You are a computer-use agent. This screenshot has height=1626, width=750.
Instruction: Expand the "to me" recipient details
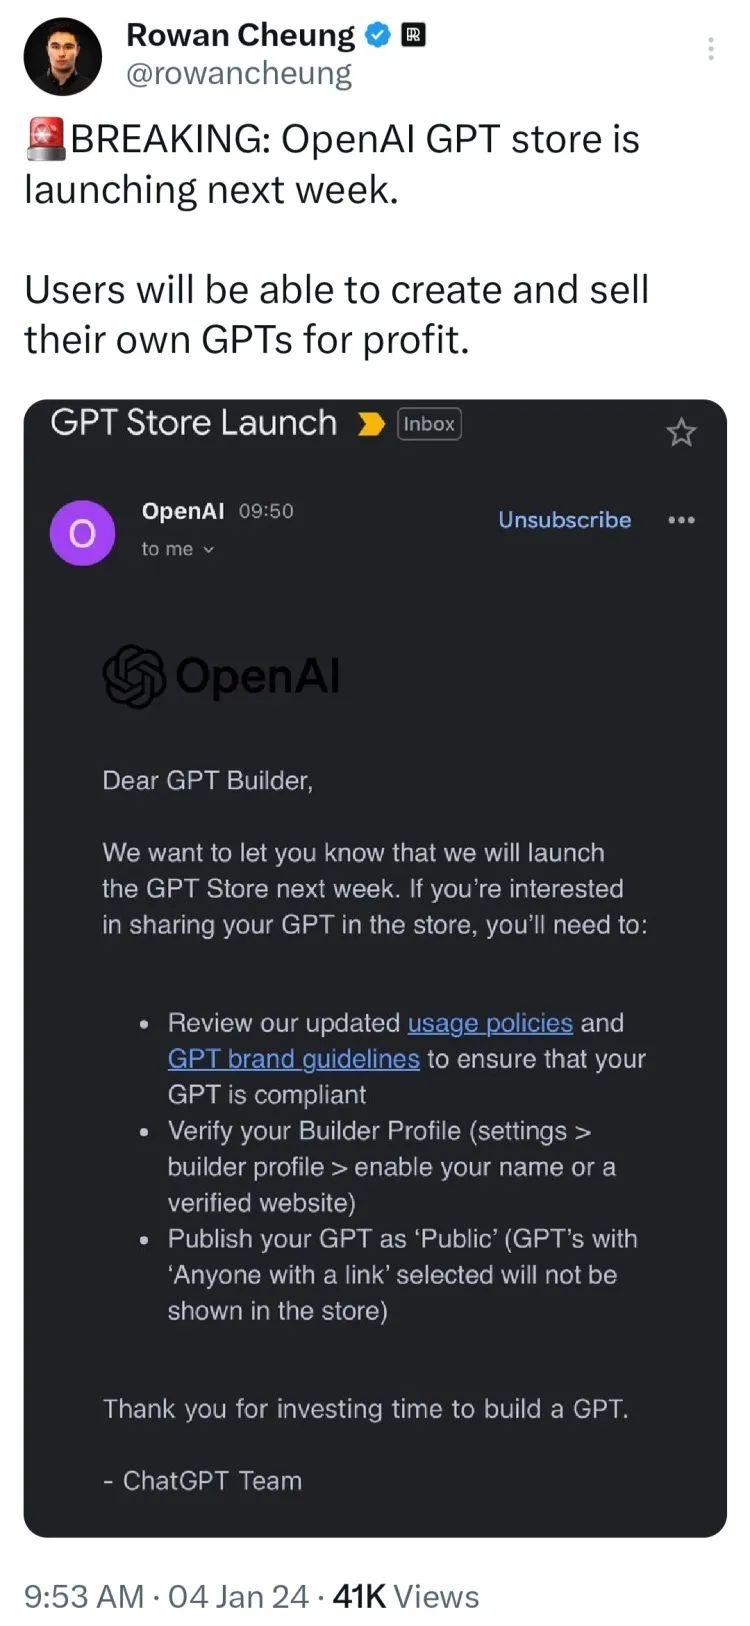(178, 549)
